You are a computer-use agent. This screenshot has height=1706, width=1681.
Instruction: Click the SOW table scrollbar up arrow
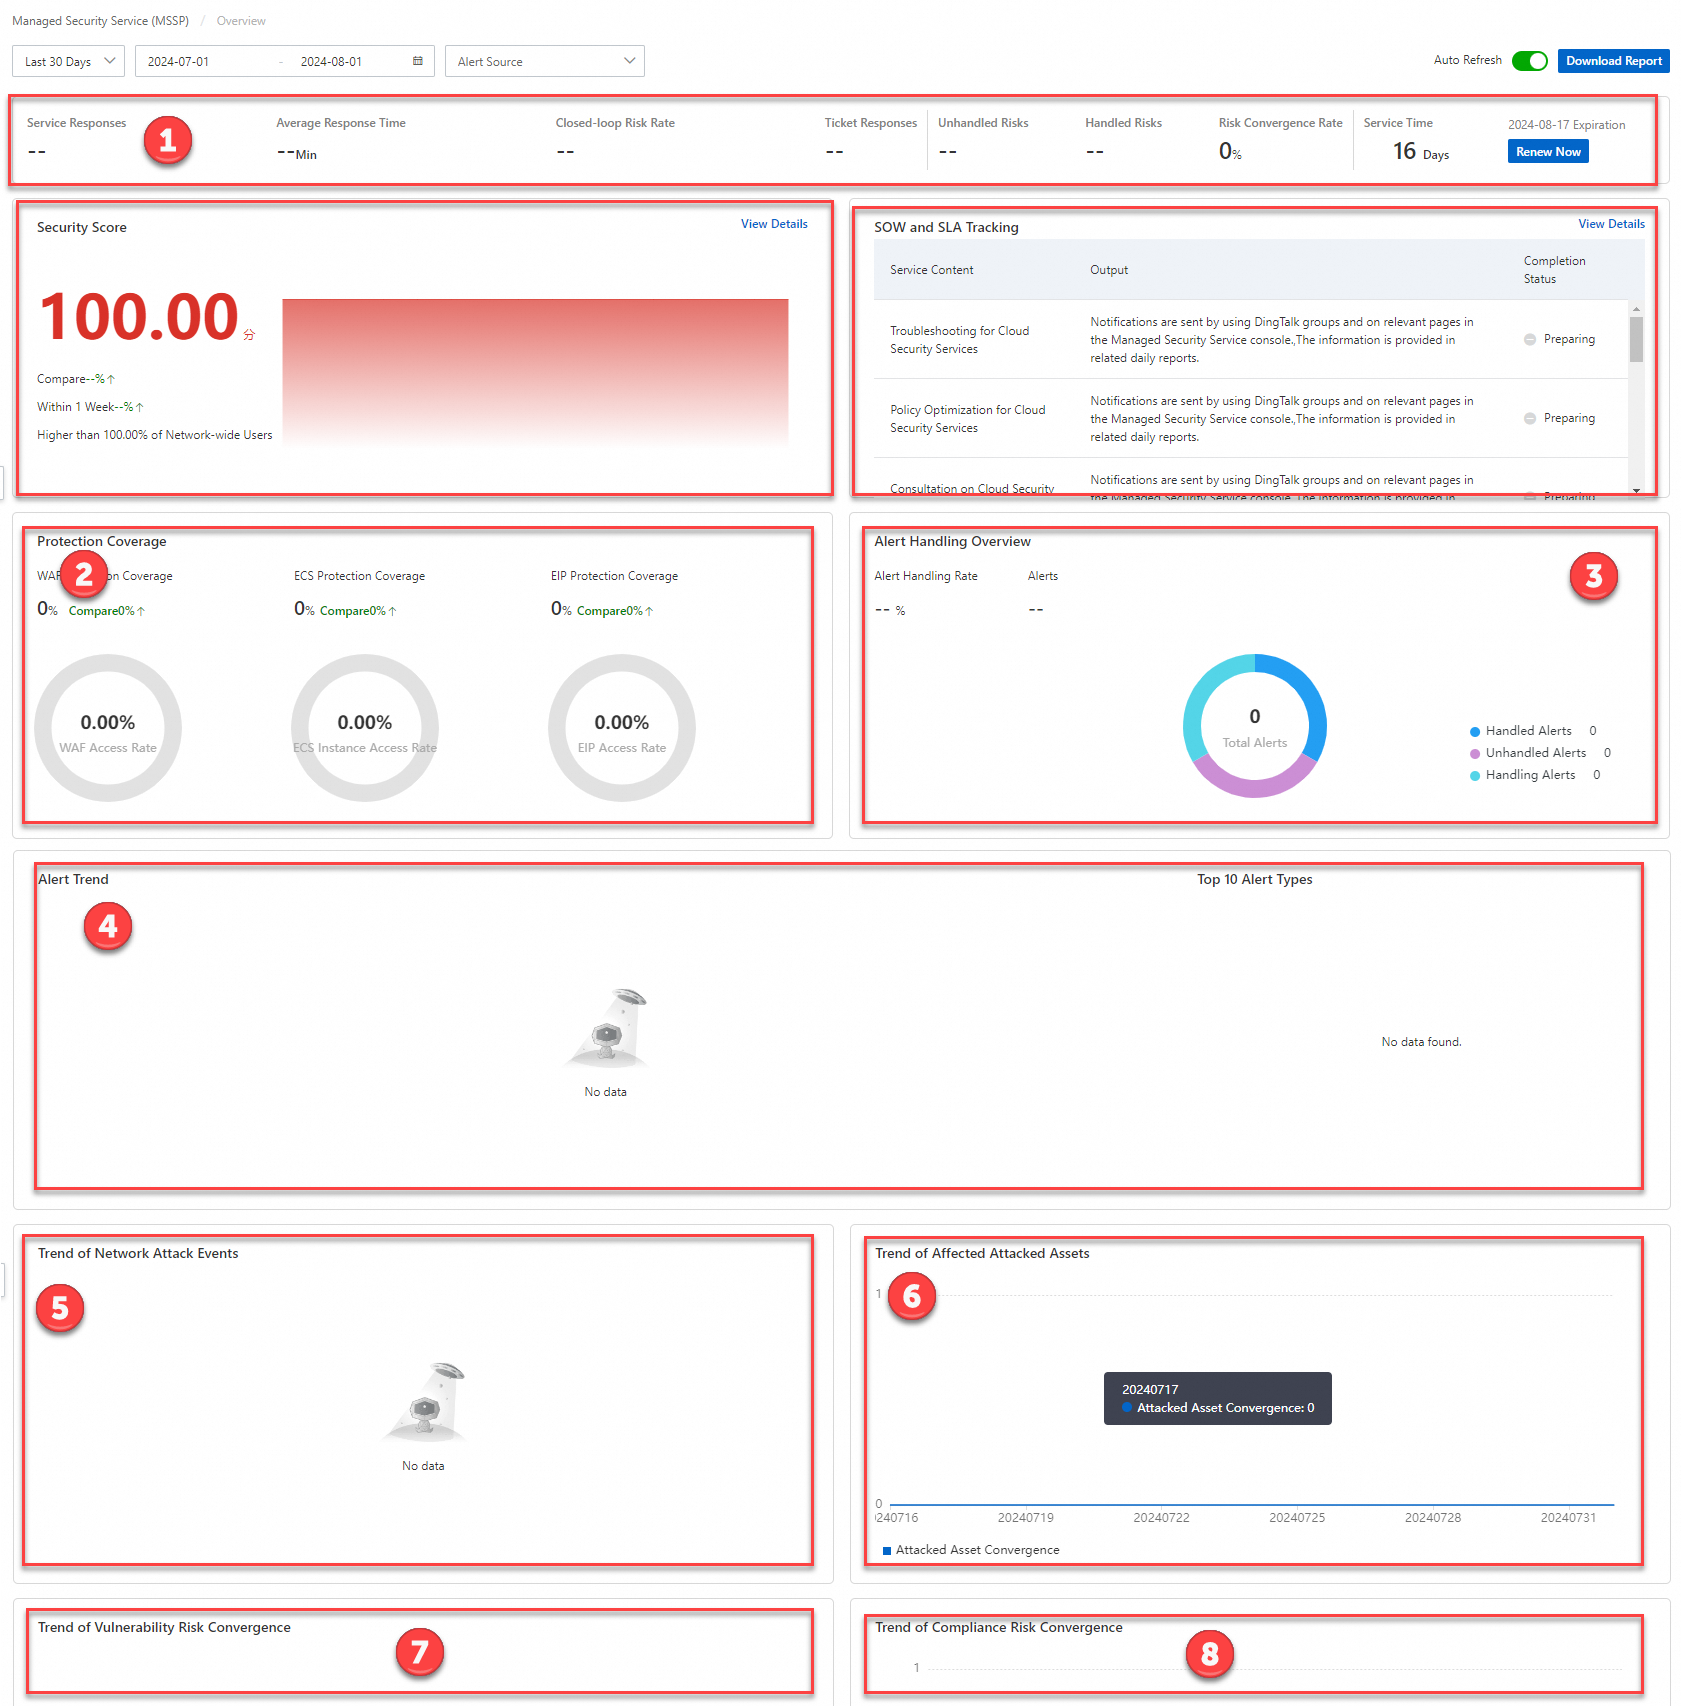(1636, 308)
